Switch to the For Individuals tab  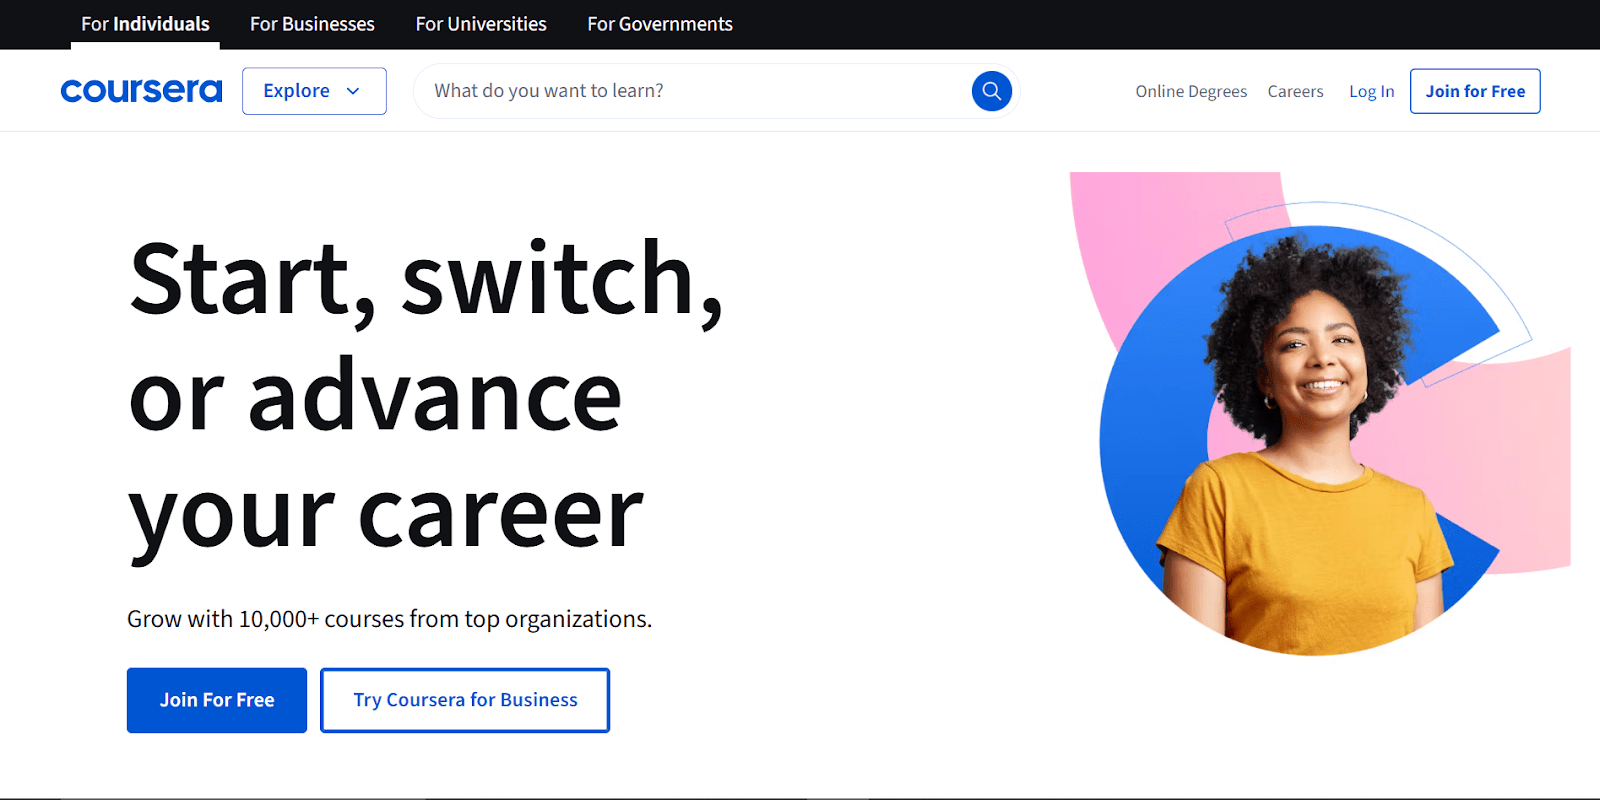coord(145,24)
